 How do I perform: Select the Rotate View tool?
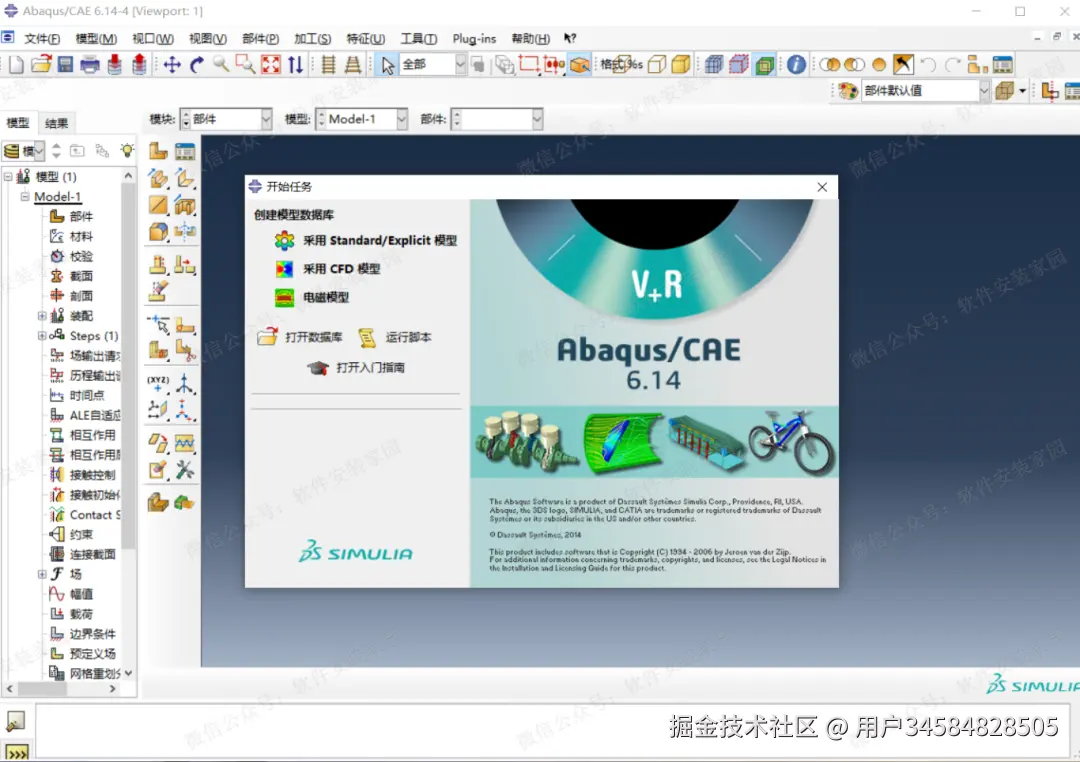(x=197, y=65)
